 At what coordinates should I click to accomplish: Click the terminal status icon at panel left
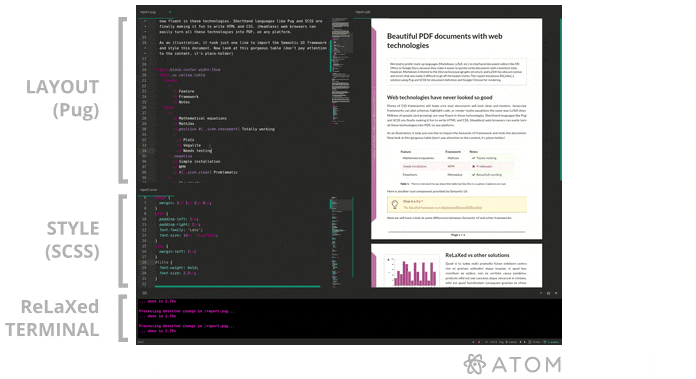tap(144, 293)
